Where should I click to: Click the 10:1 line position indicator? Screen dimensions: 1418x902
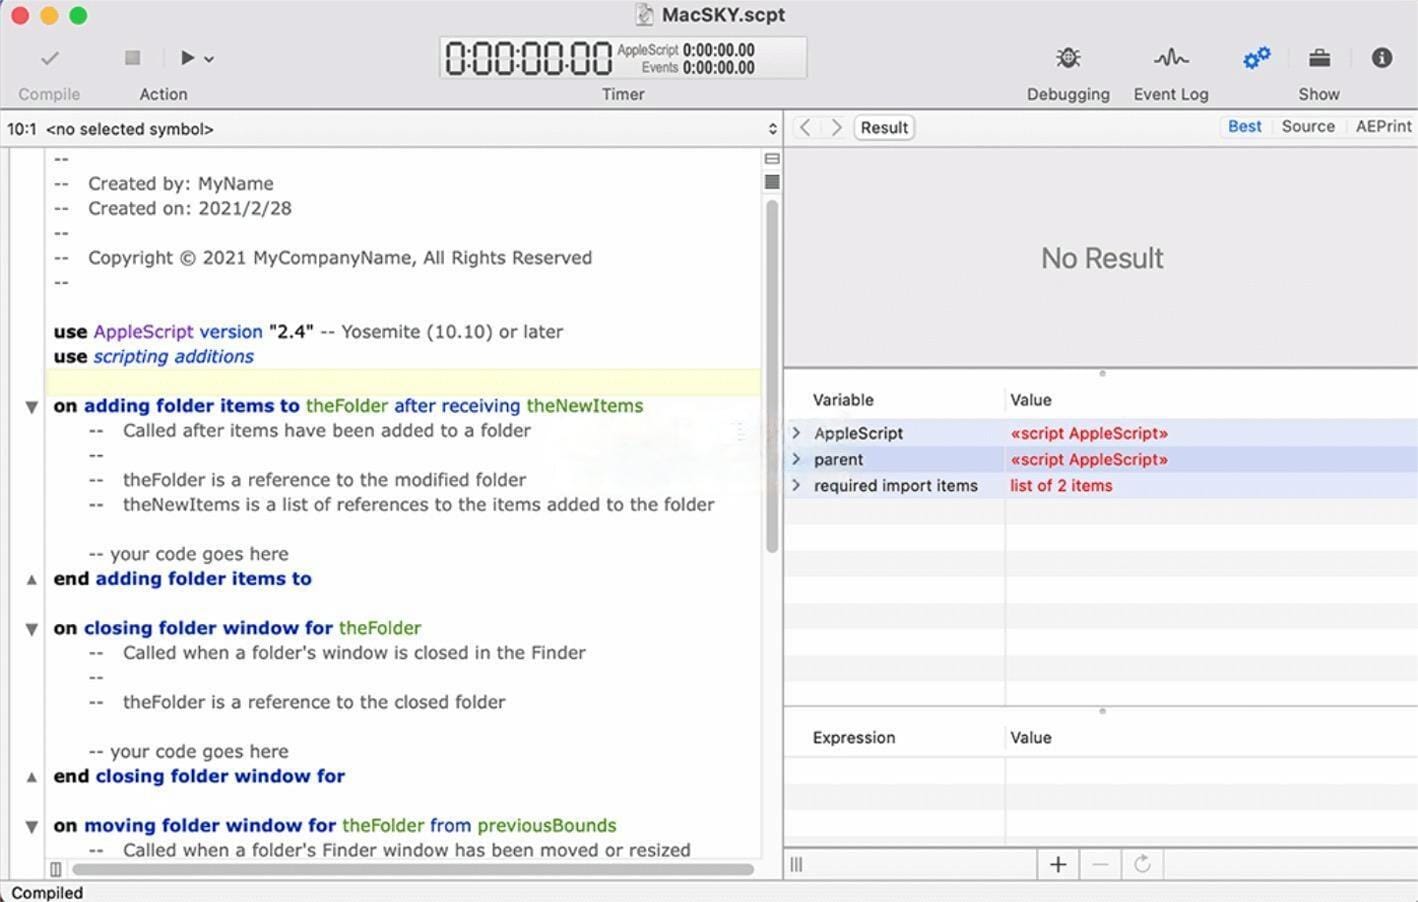click(x=21, y=129)
